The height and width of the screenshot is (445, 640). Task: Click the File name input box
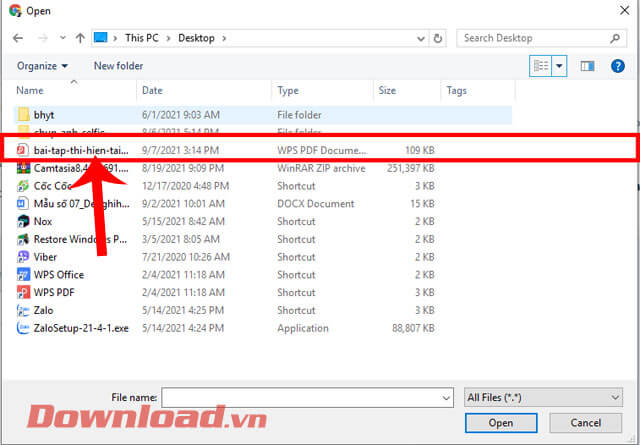(x=302, y=398)
